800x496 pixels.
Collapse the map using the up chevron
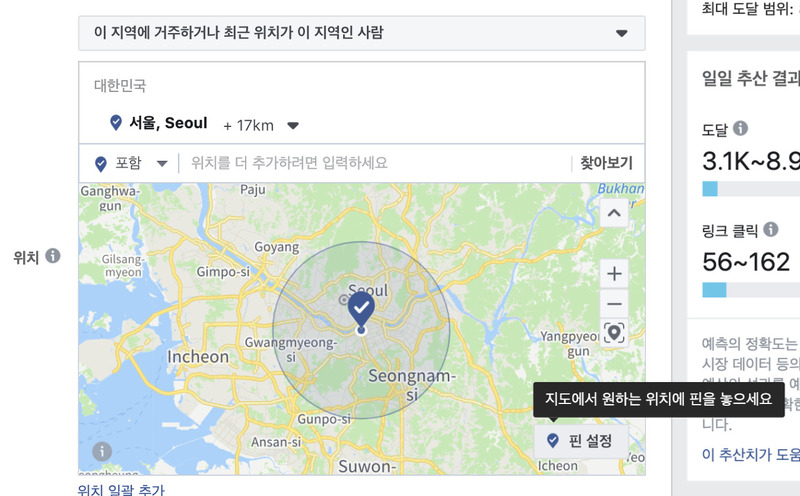pyautogui.click(x=614, y=213)
